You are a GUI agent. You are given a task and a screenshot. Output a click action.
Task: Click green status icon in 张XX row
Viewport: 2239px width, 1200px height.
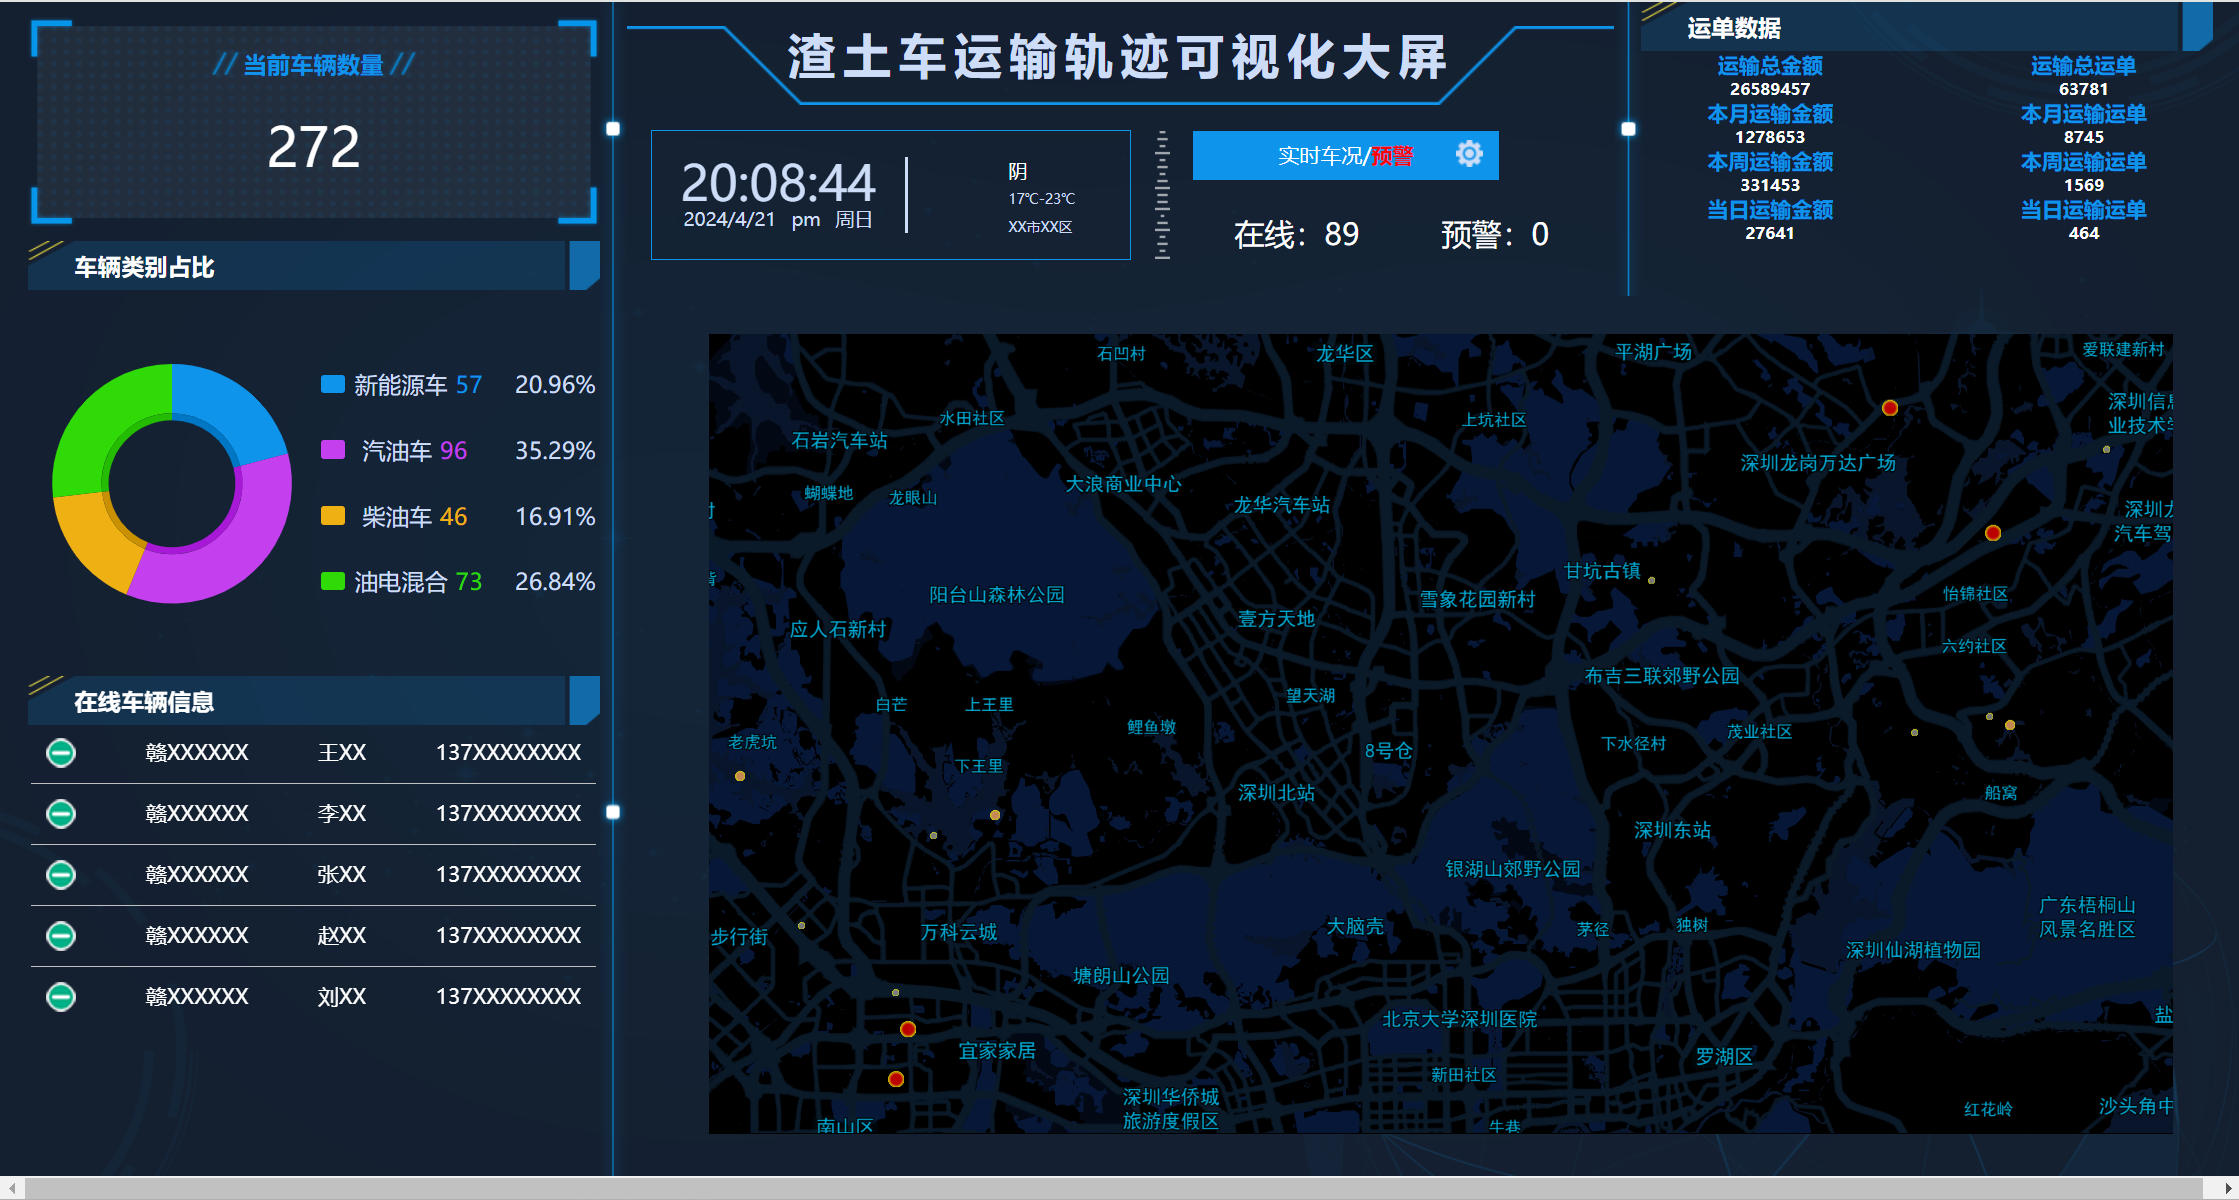[61, 874]
